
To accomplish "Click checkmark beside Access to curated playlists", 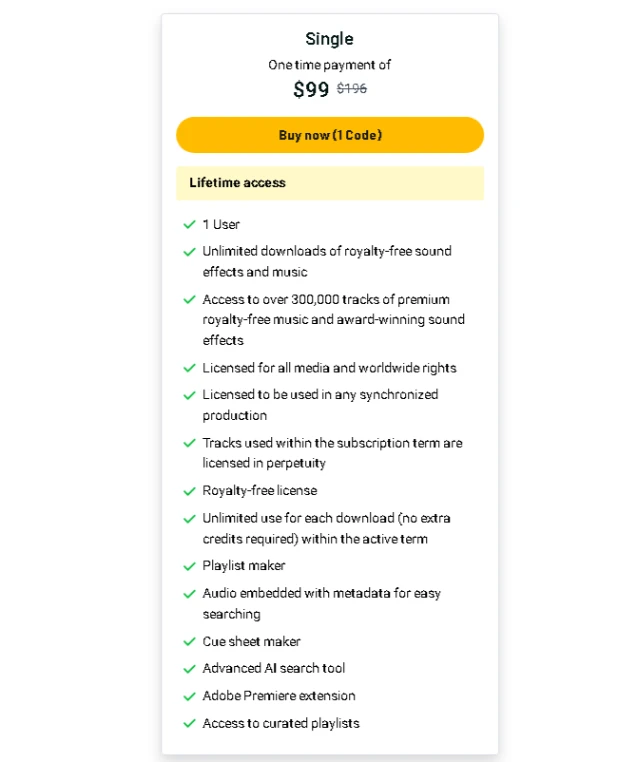I will [189, 723].
